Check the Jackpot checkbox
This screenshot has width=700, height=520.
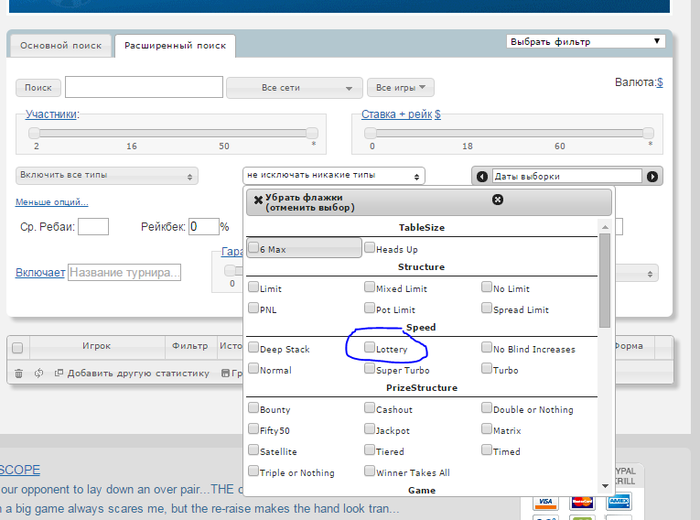(369, 428)
